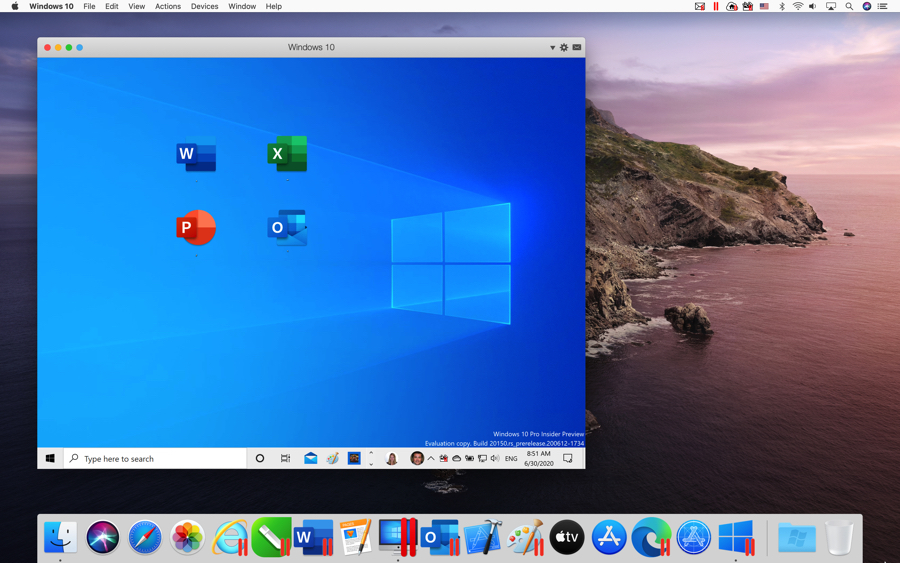
Task: Toggle Wi-Fi icon in macOS menu bar
Action: pos(798,6)
